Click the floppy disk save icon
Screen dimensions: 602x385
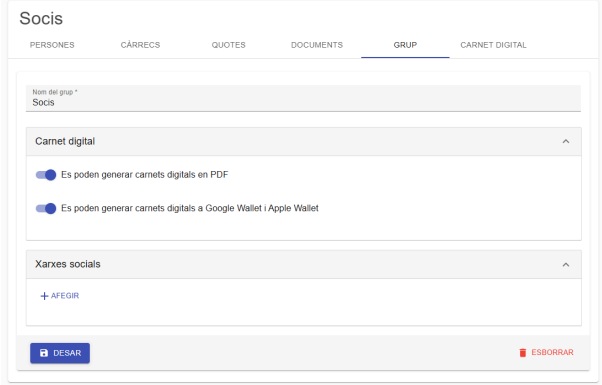[44, 353]
